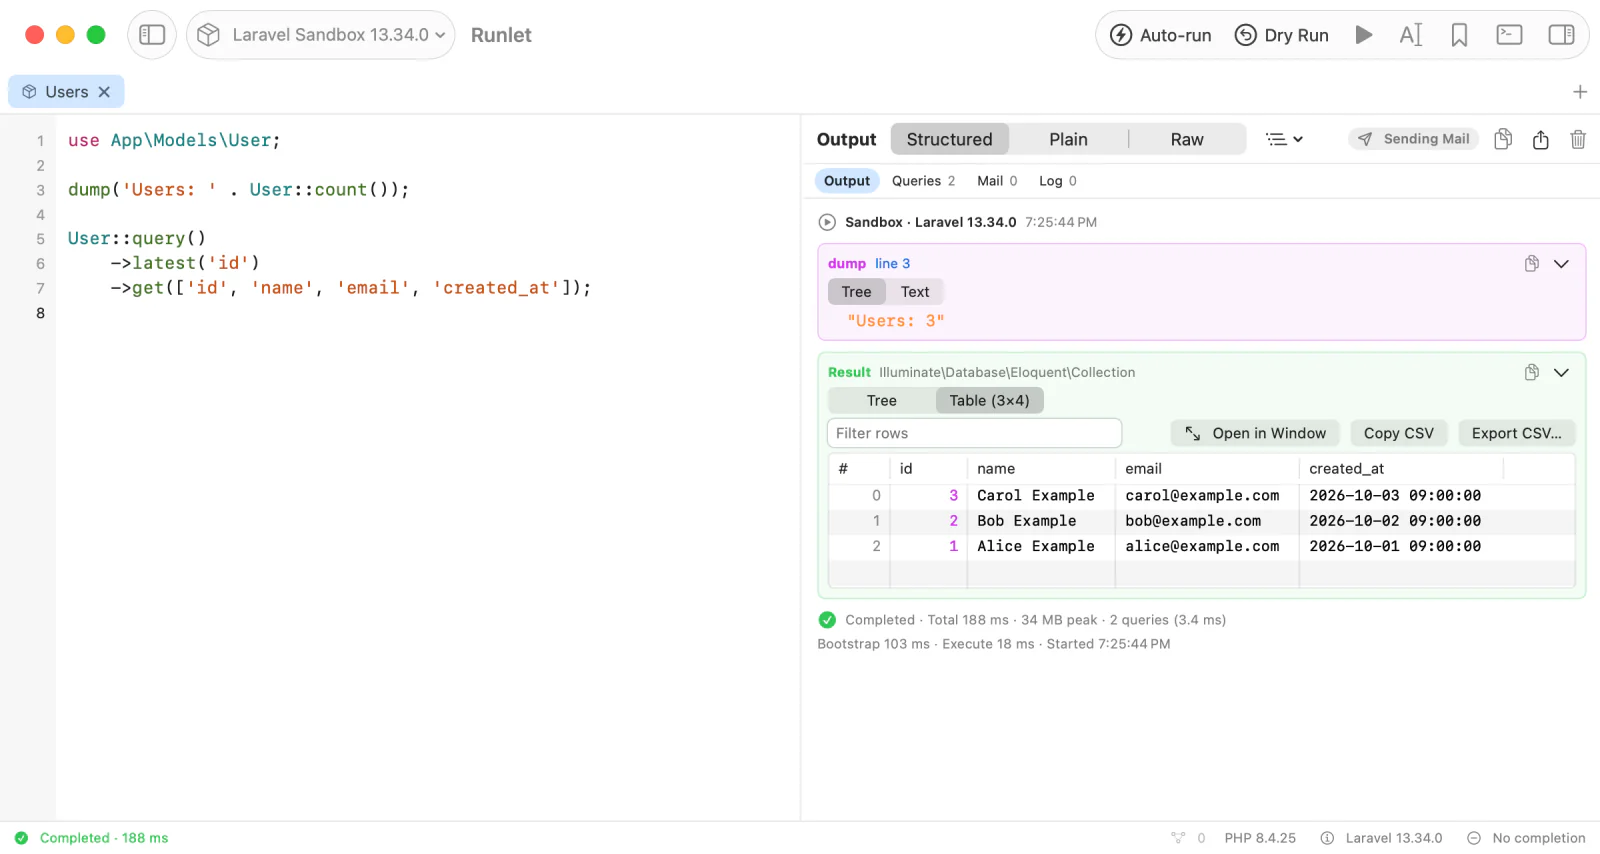Switch output to Structured view
Screen dimensions: 1600x854
[949, 139]
